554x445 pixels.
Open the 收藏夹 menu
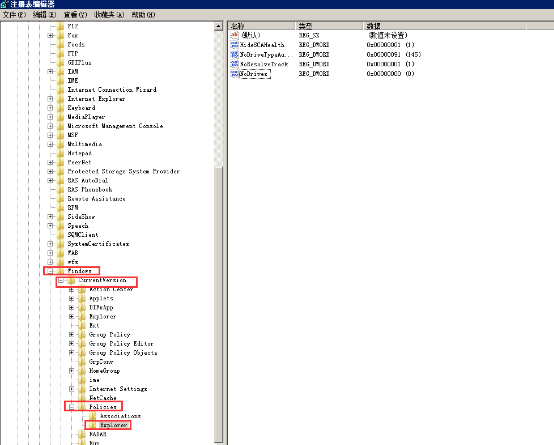point(109,15)
